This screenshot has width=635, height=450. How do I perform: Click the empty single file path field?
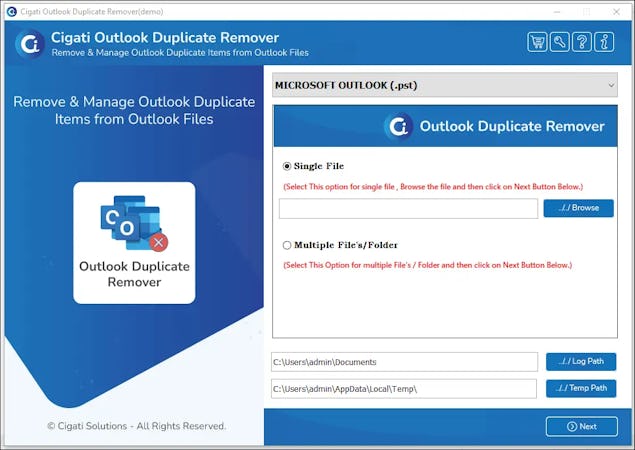tap(408, 208)
